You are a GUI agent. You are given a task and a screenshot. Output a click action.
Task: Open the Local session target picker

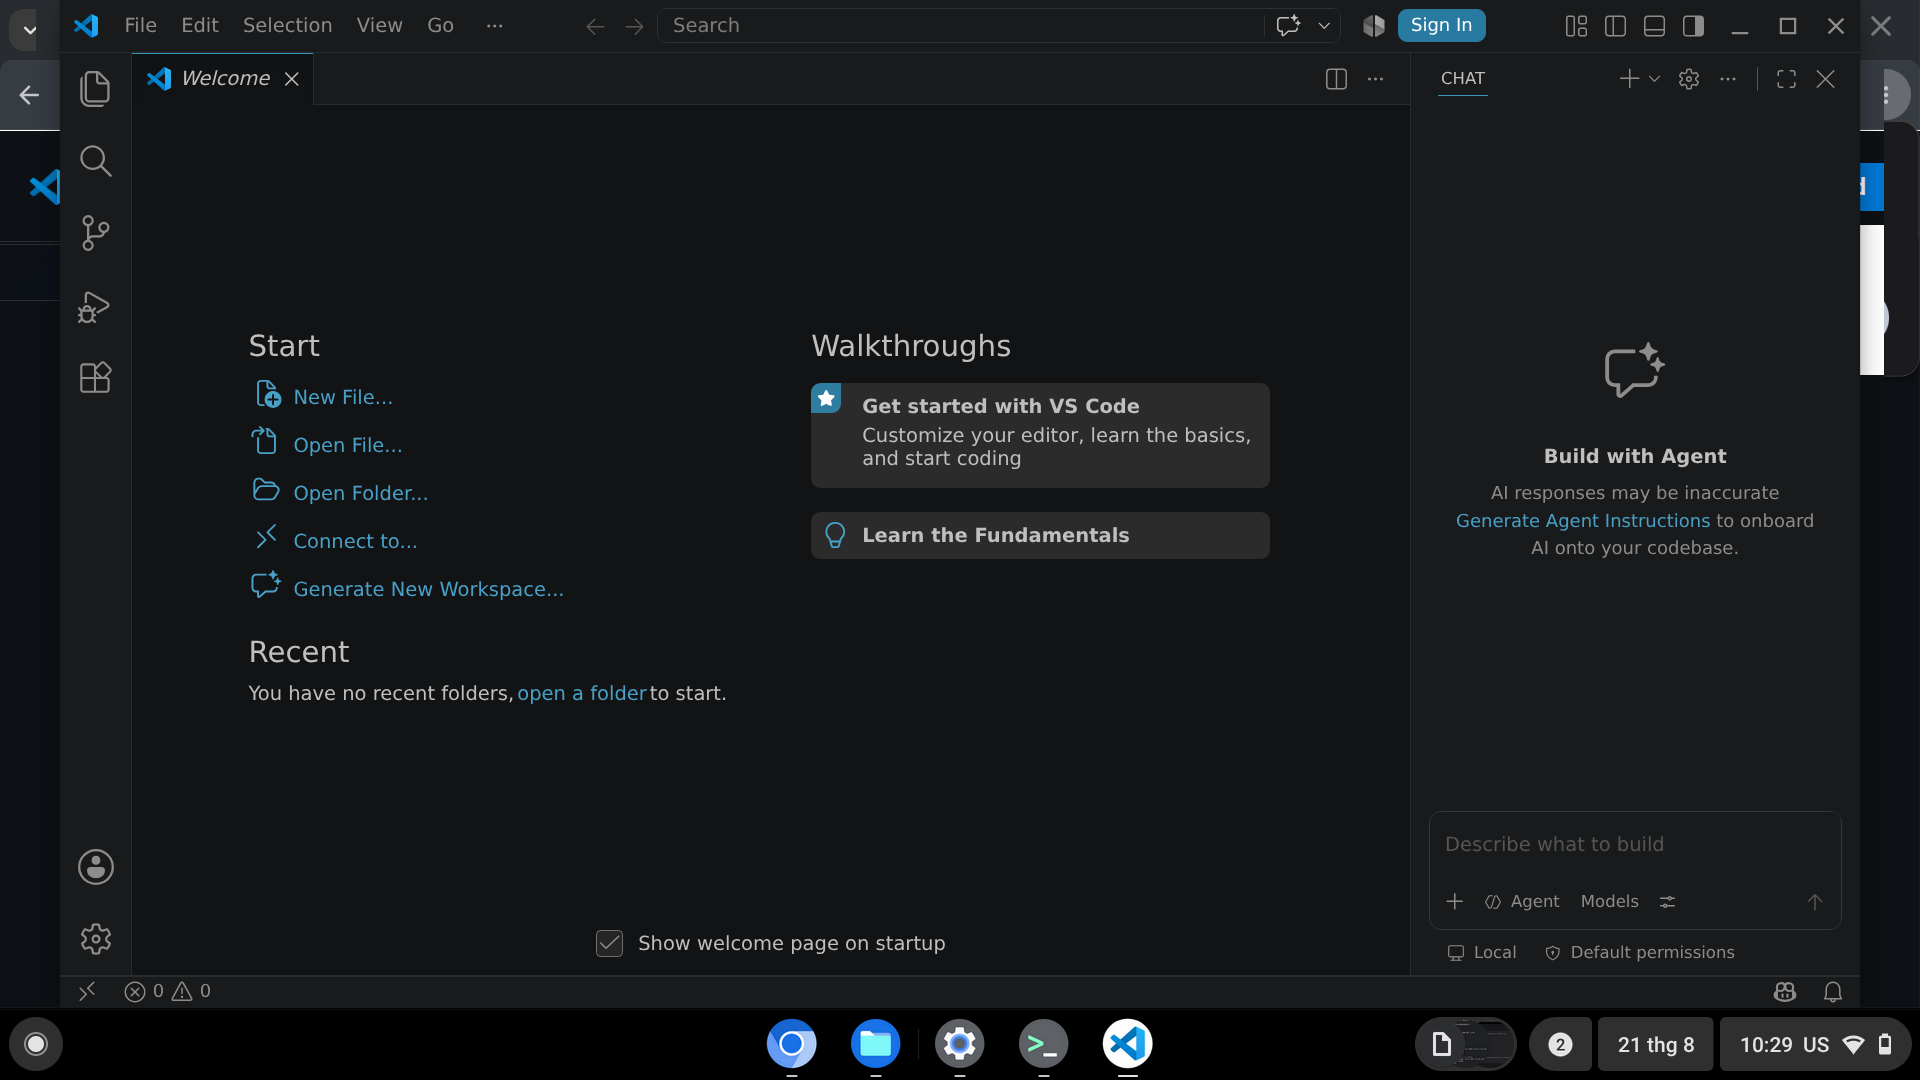1482,952
